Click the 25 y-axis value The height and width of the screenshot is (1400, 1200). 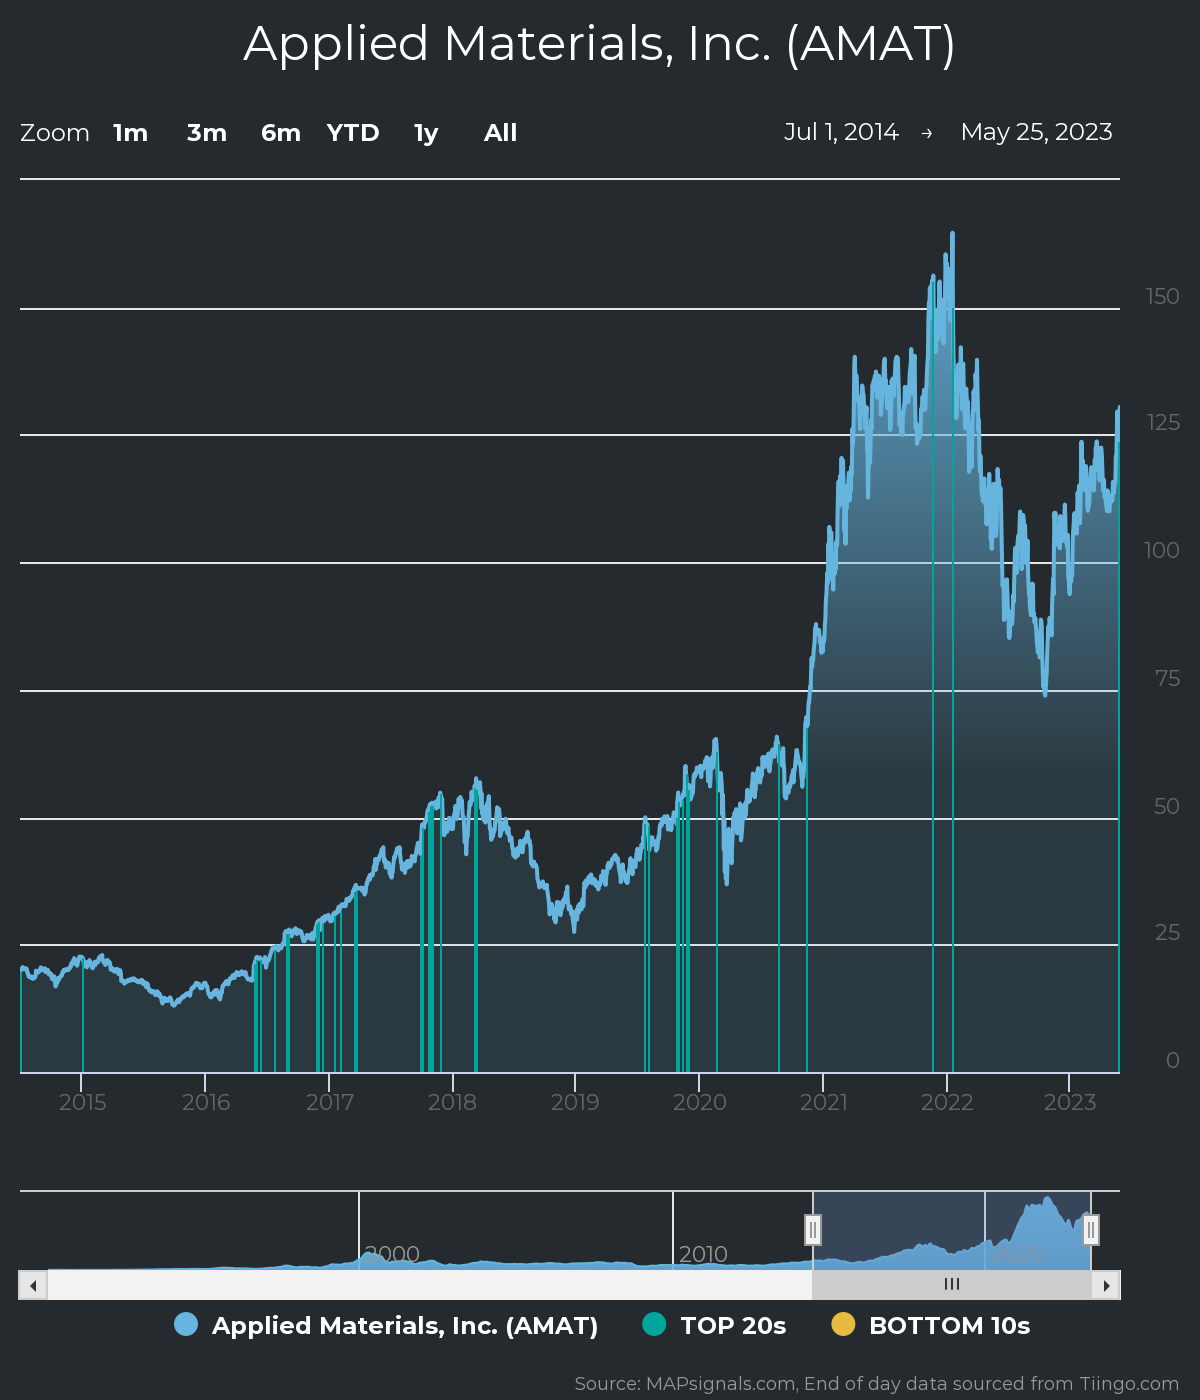(1167, 933)
